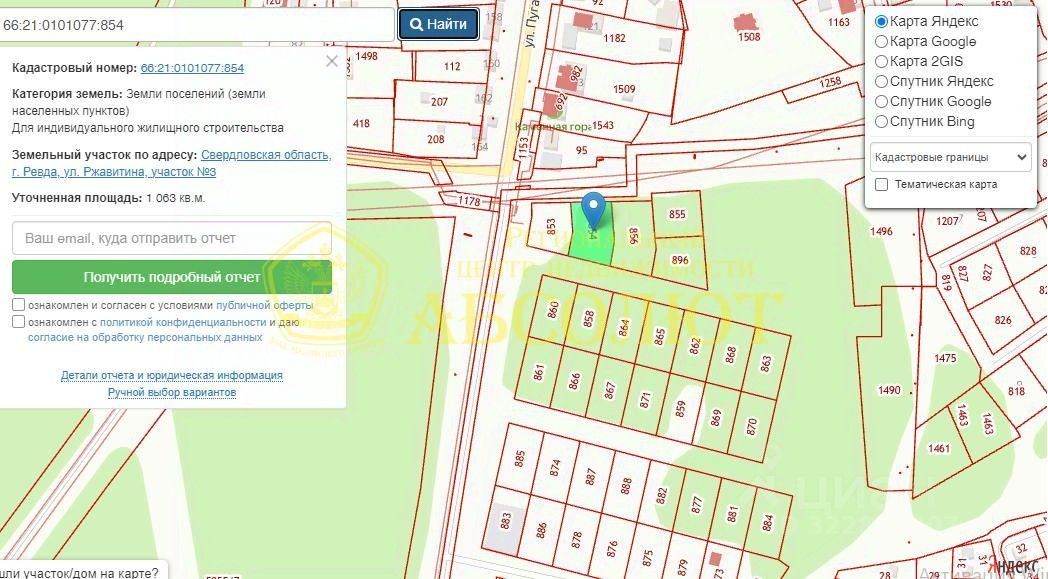Viewport: 1048px width, 579px height.
Task: Select parcel 883 with gray building
Action: 505,521
